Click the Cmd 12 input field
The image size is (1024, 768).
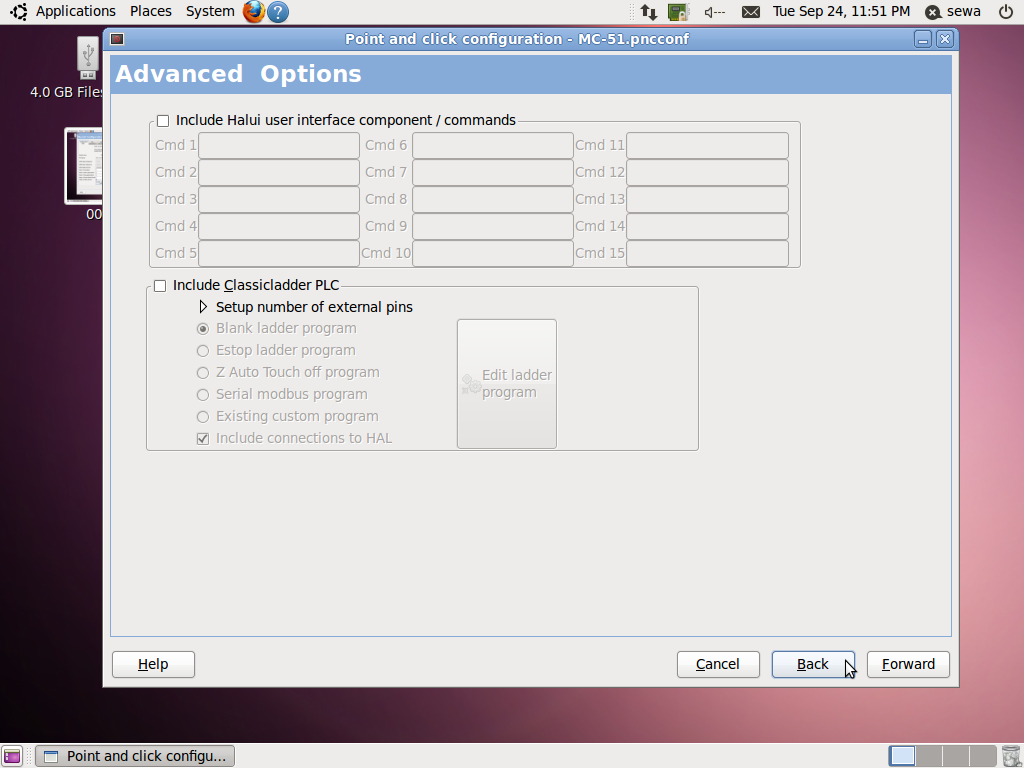coord(707,172)
